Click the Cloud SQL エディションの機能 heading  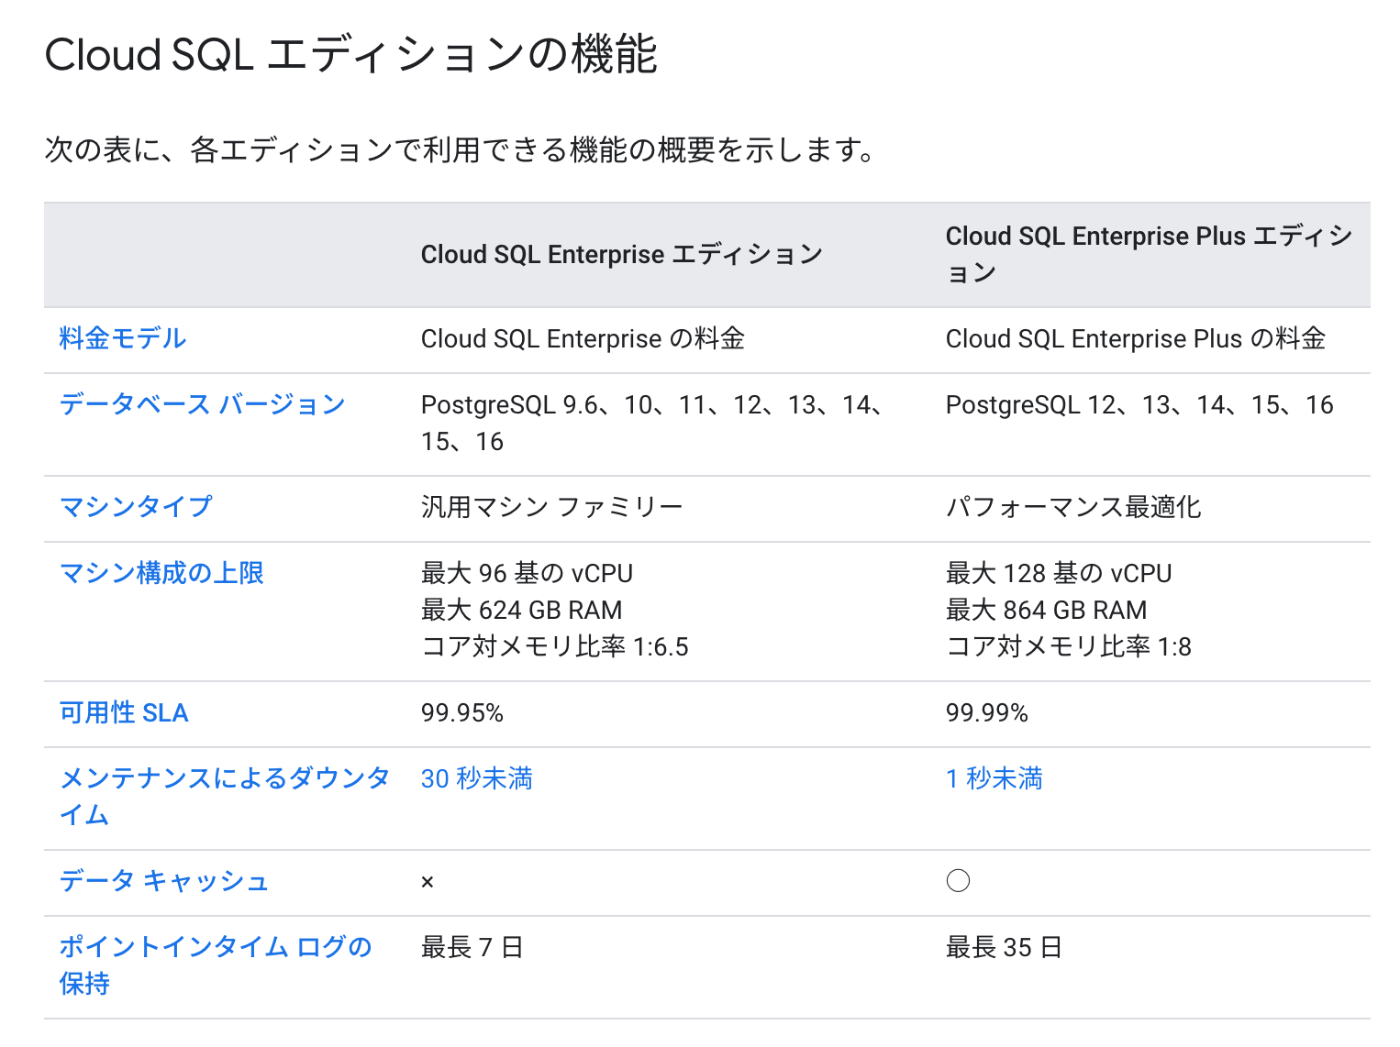351,54
